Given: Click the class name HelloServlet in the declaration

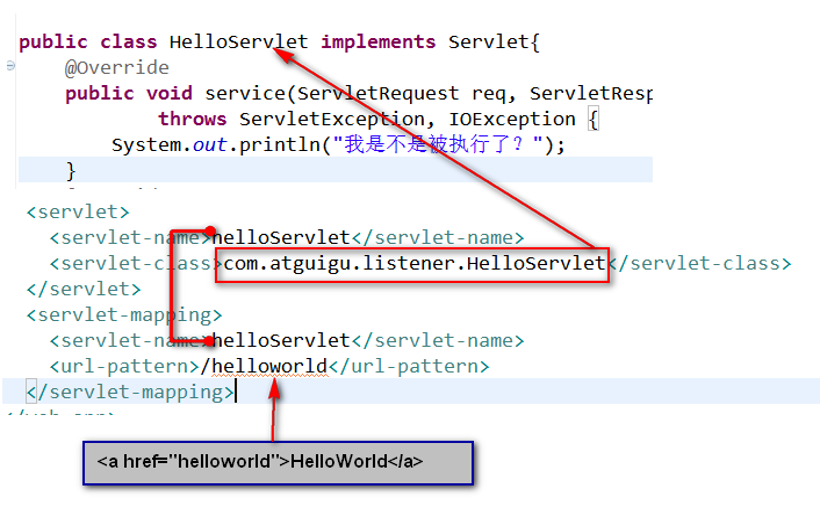Looking at the screenshot, I should 238,42.
